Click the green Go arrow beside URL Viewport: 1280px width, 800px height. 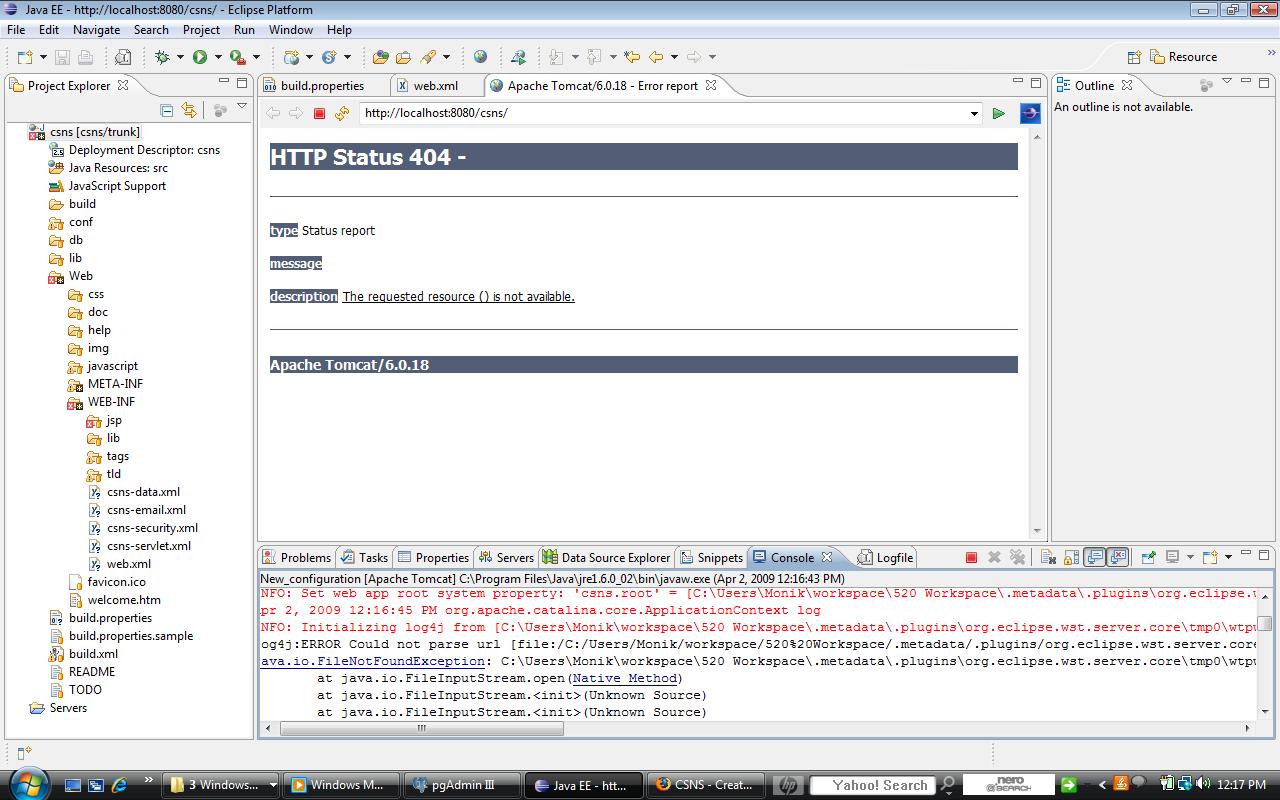tap(998, 113)
